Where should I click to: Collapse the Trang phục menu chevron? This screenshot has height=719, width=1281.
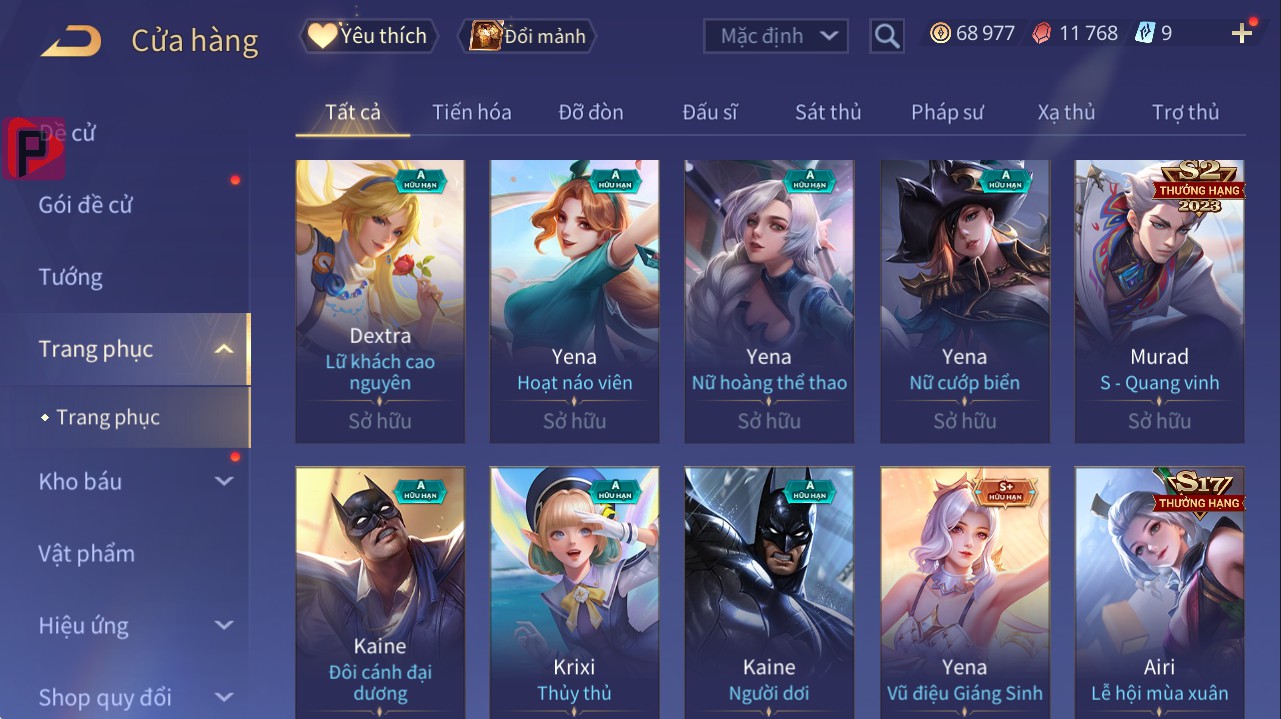point(225,349)
